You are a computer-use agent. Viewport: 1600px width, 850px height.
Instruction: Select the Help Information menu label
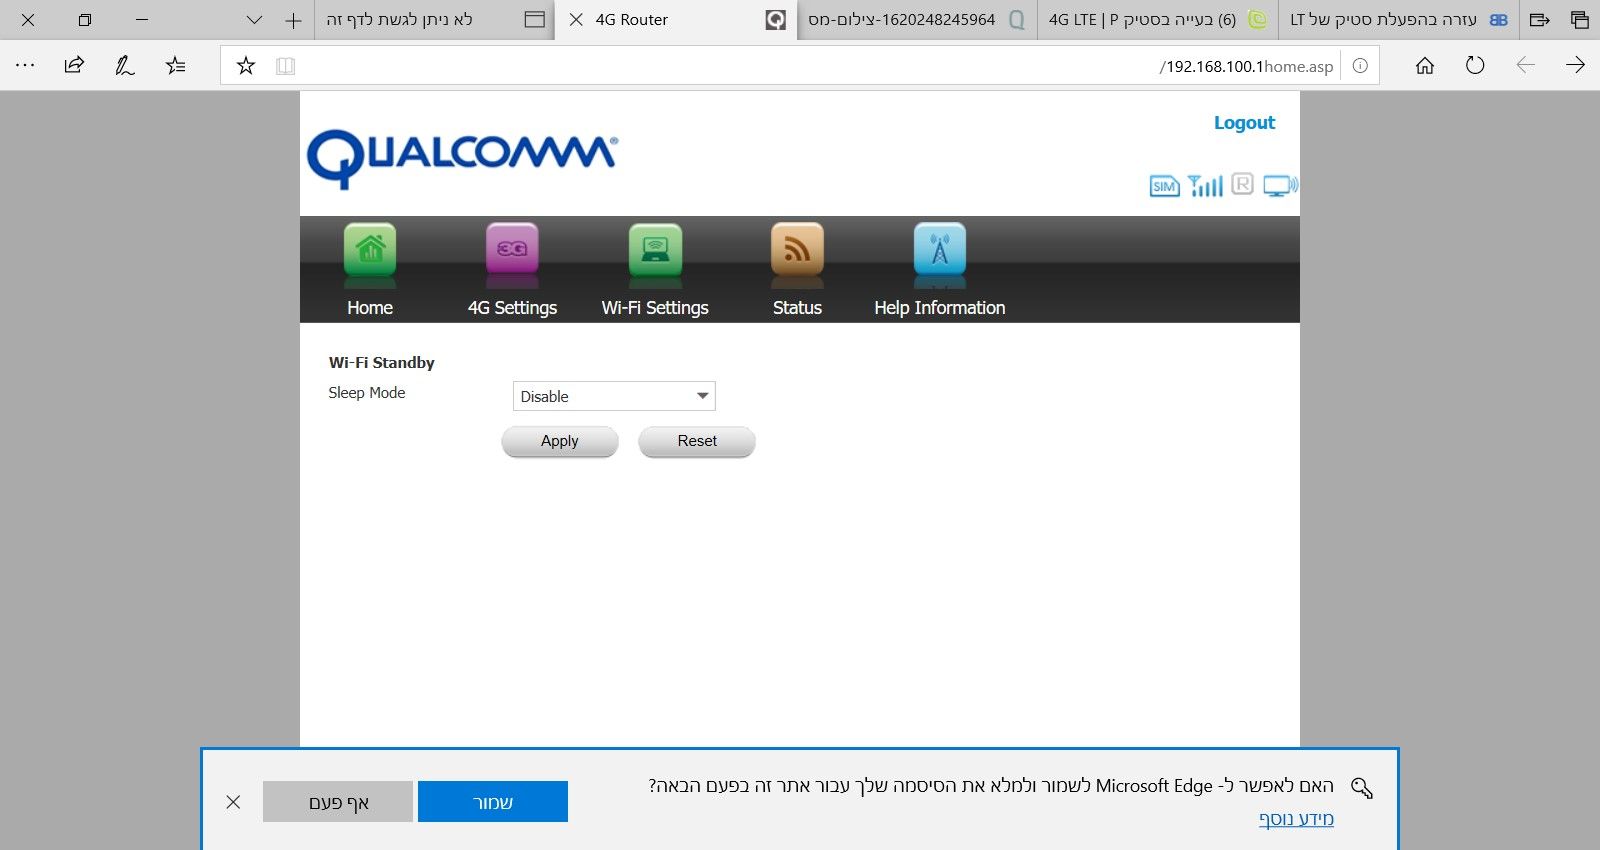(x=940, y=308)
